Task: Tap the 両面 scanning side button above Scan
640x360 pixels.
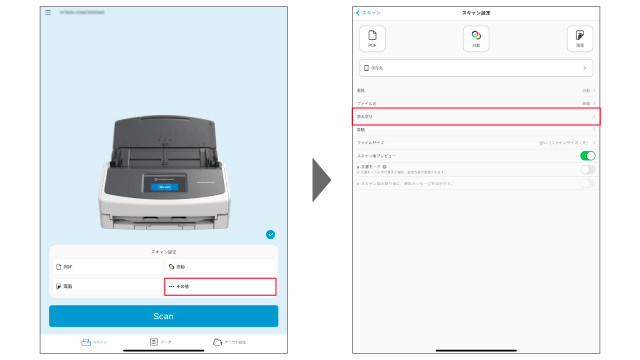Action: pos(107,286)
